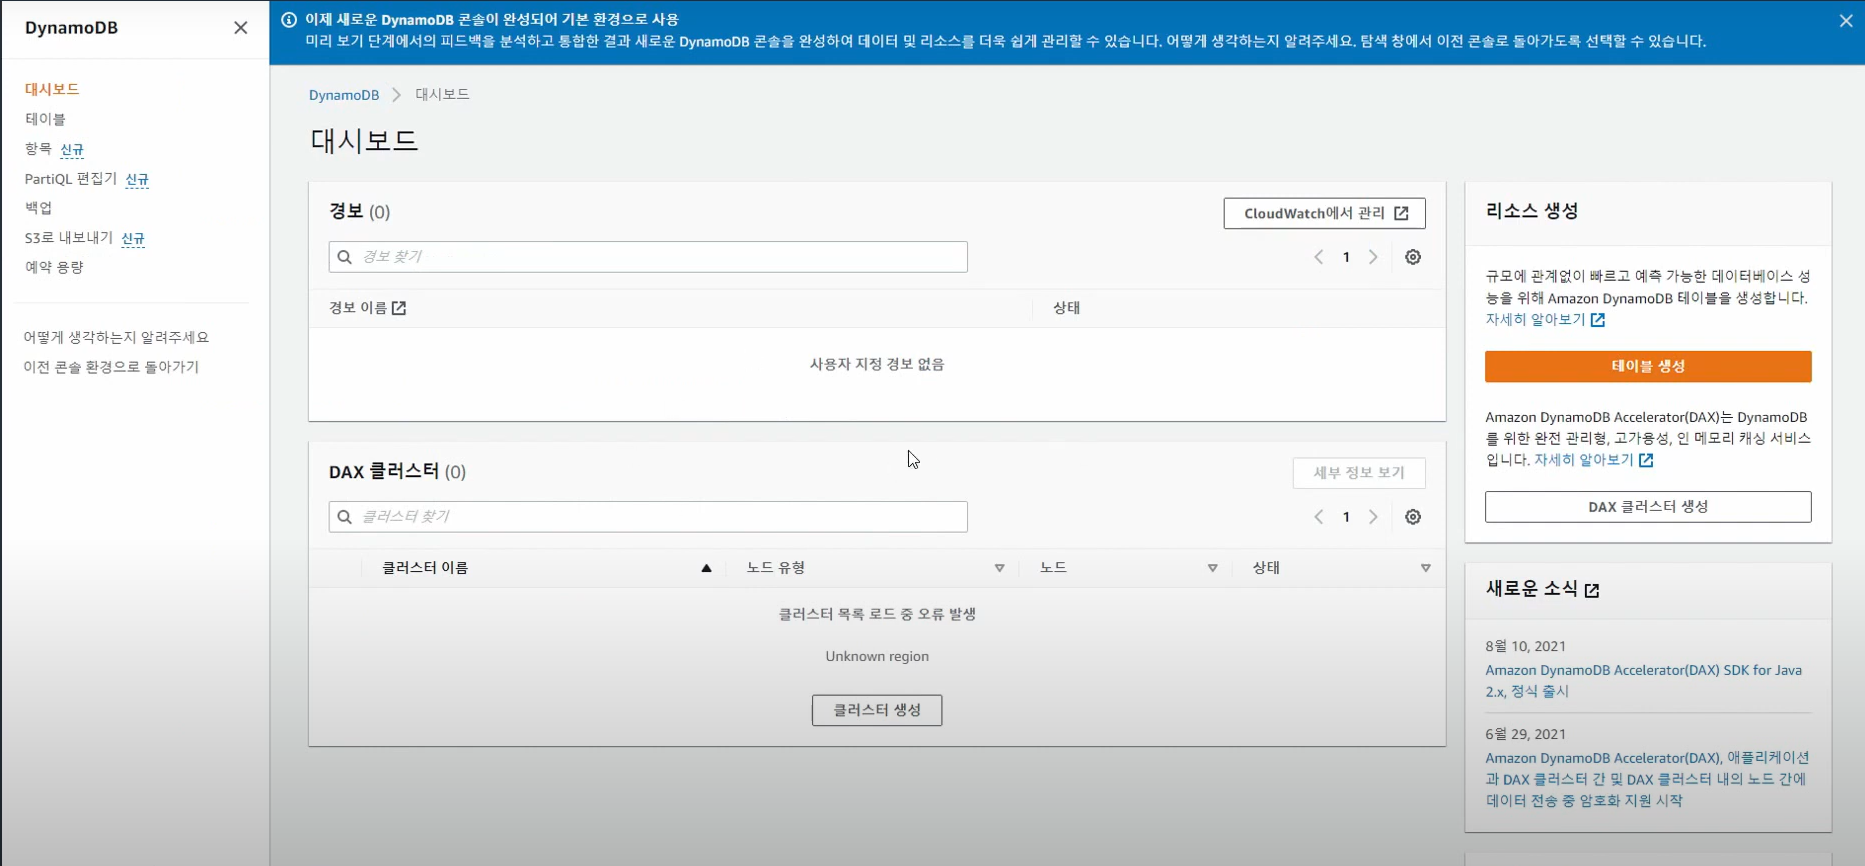Click the '8월 10, 2021' news date
This screenshot has height=866, width=1865.
point(1526,647)
